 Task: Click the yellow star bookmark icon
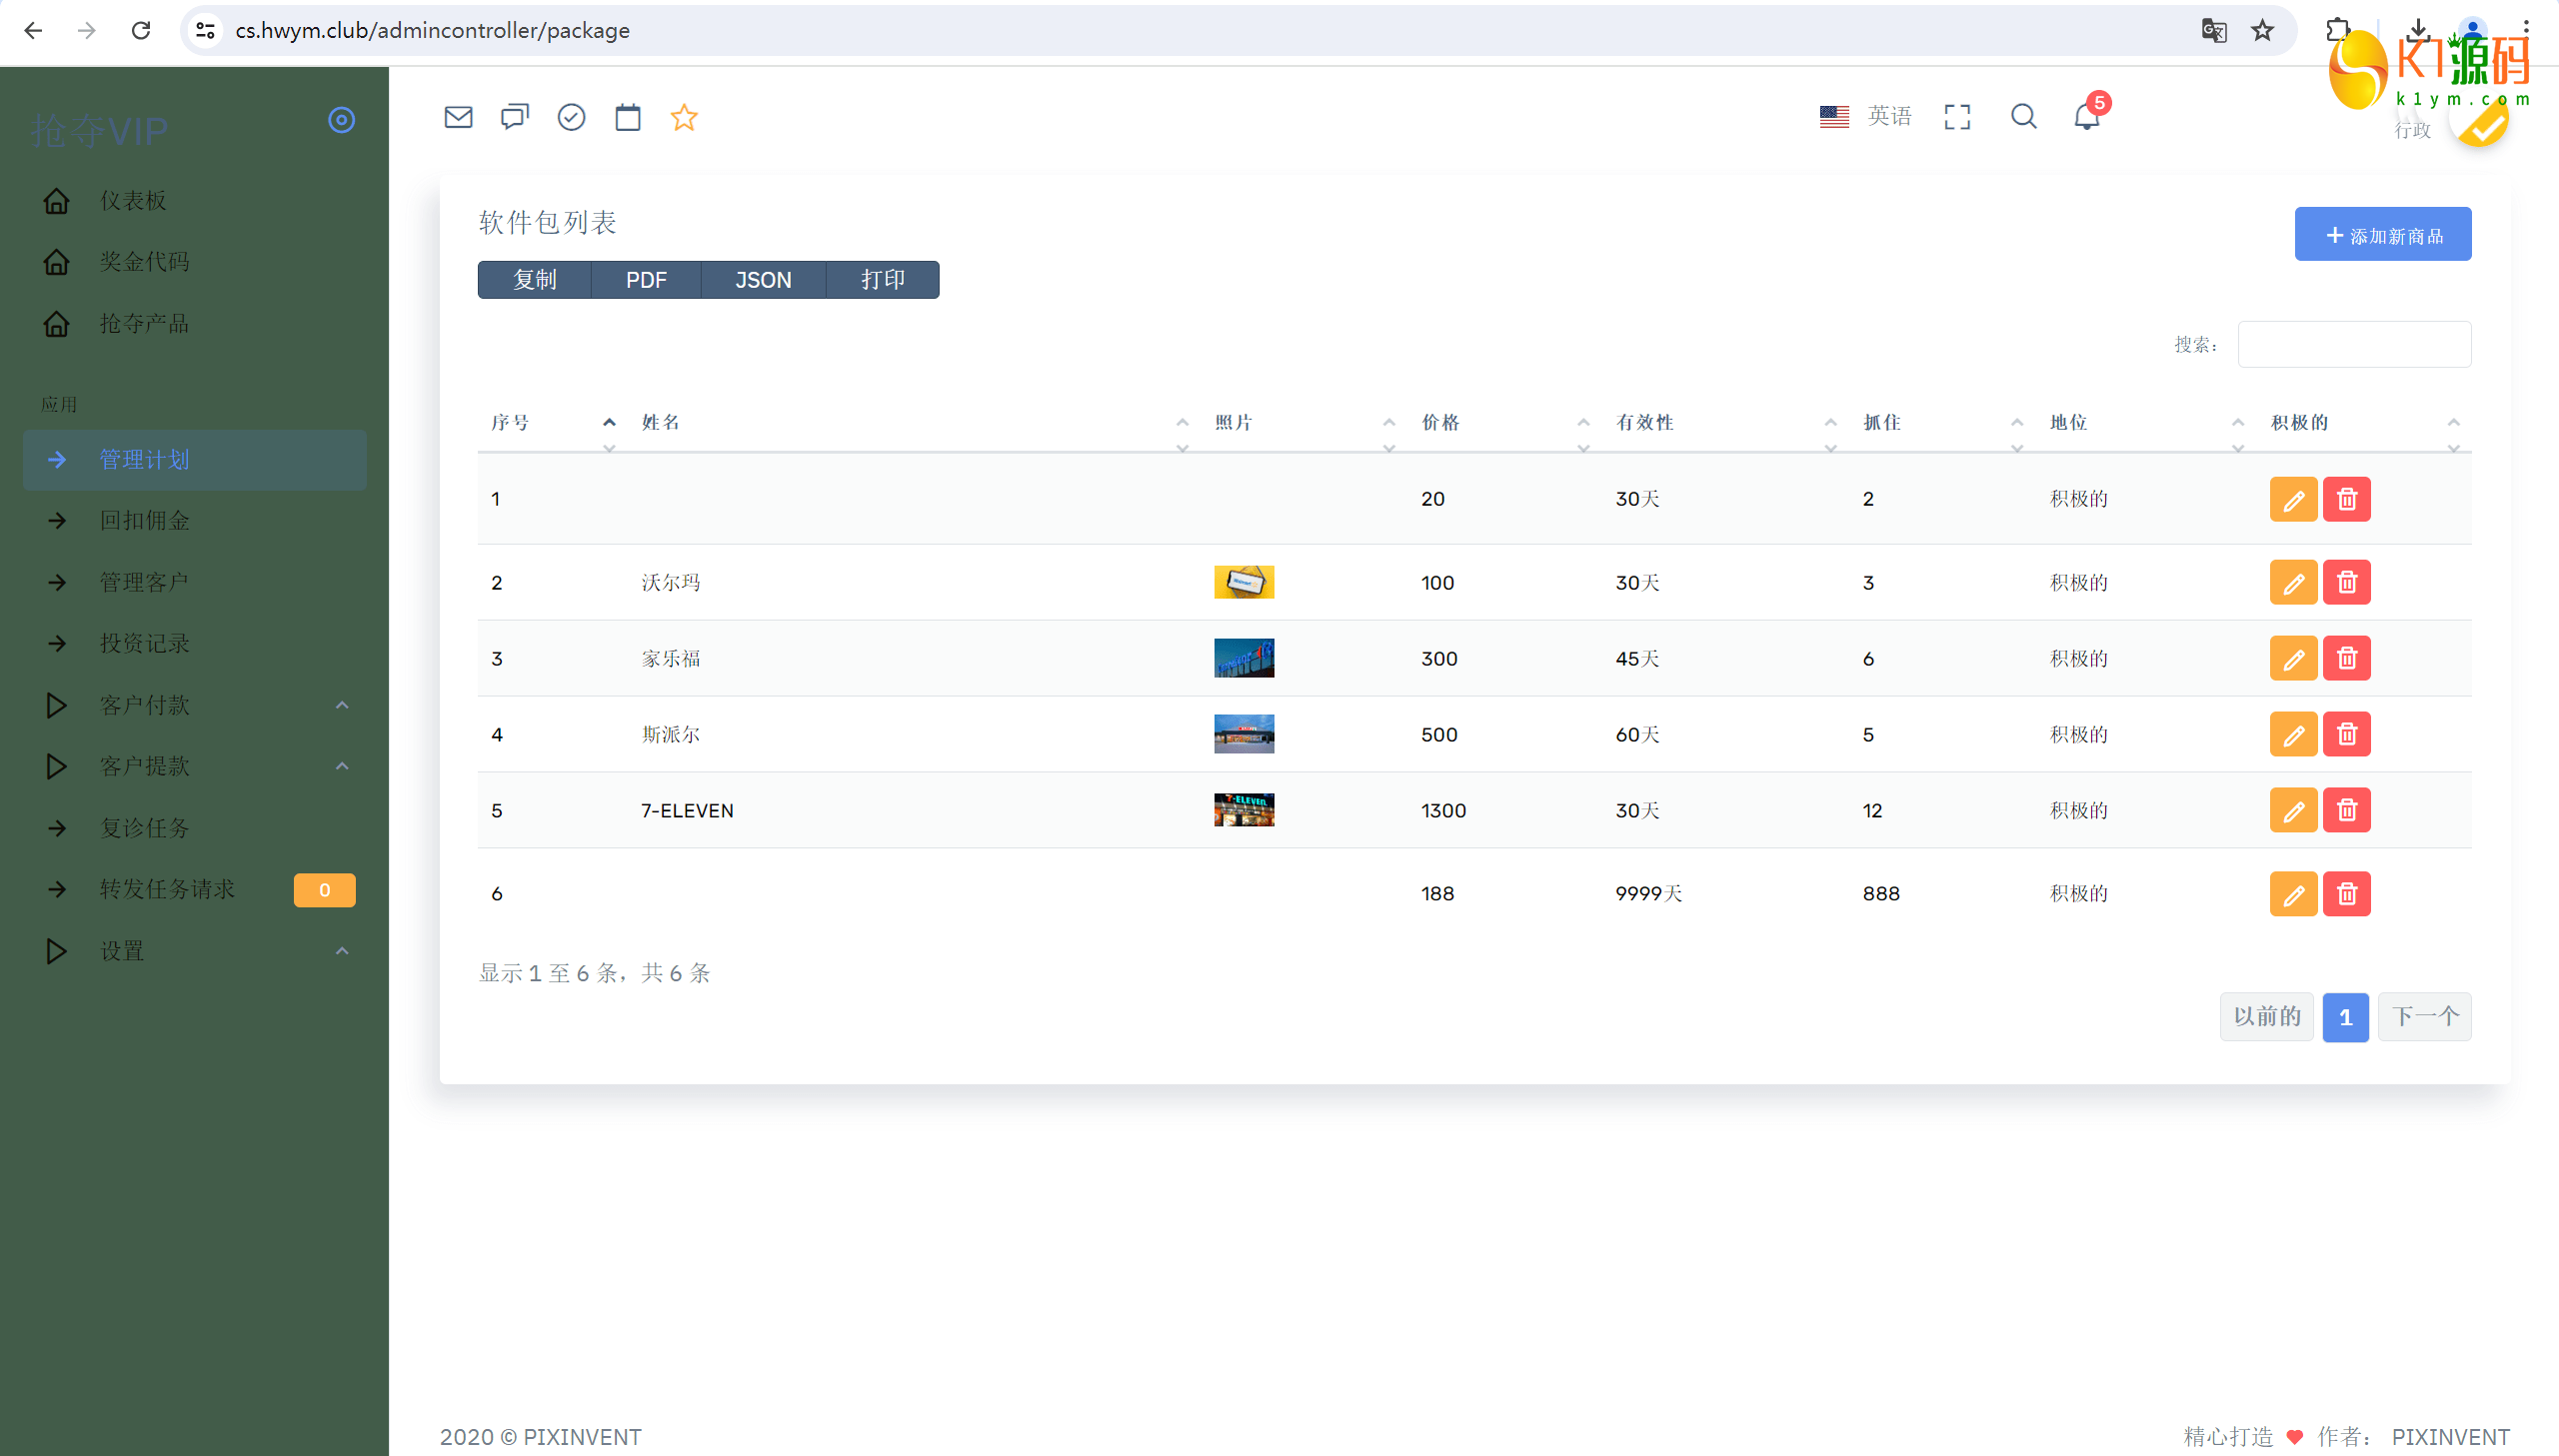[684, 117]
